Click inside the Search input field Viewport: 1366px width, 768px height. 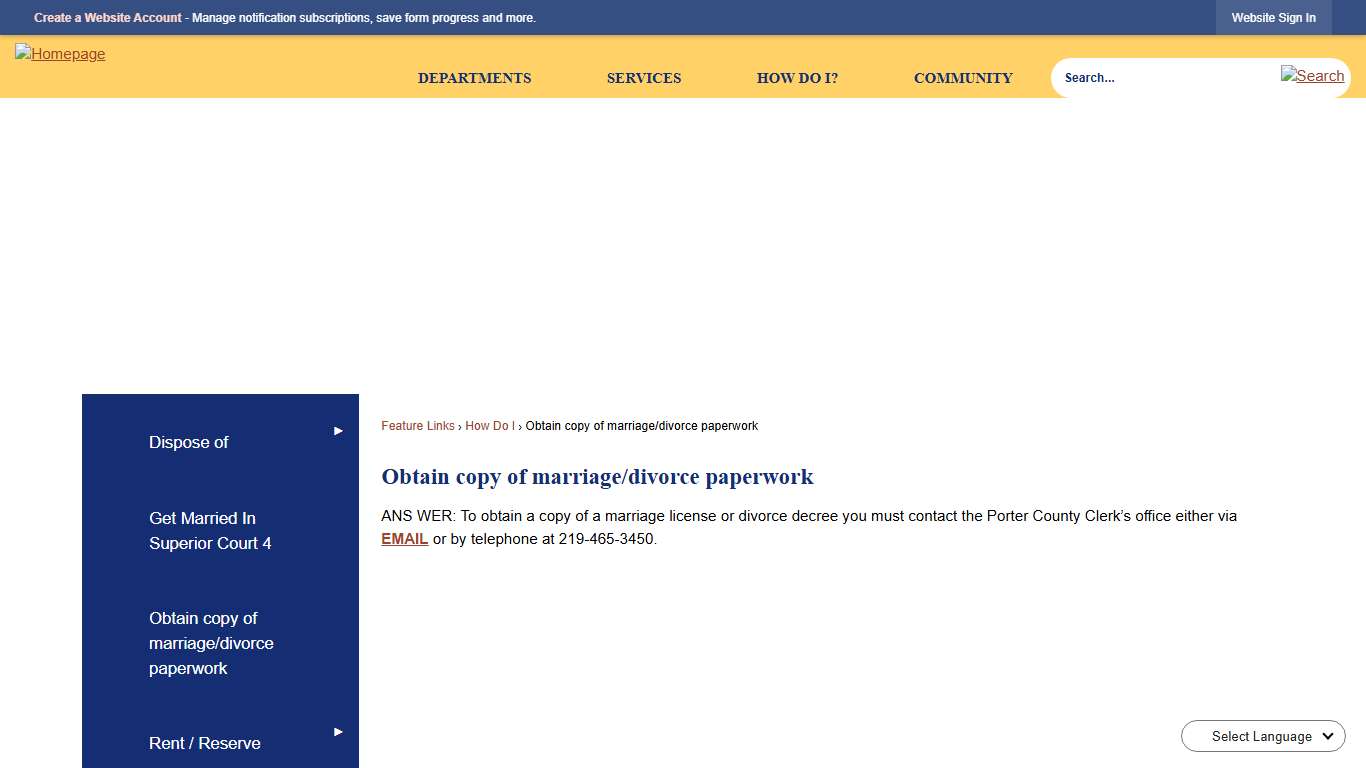[x=1150, y=77]
